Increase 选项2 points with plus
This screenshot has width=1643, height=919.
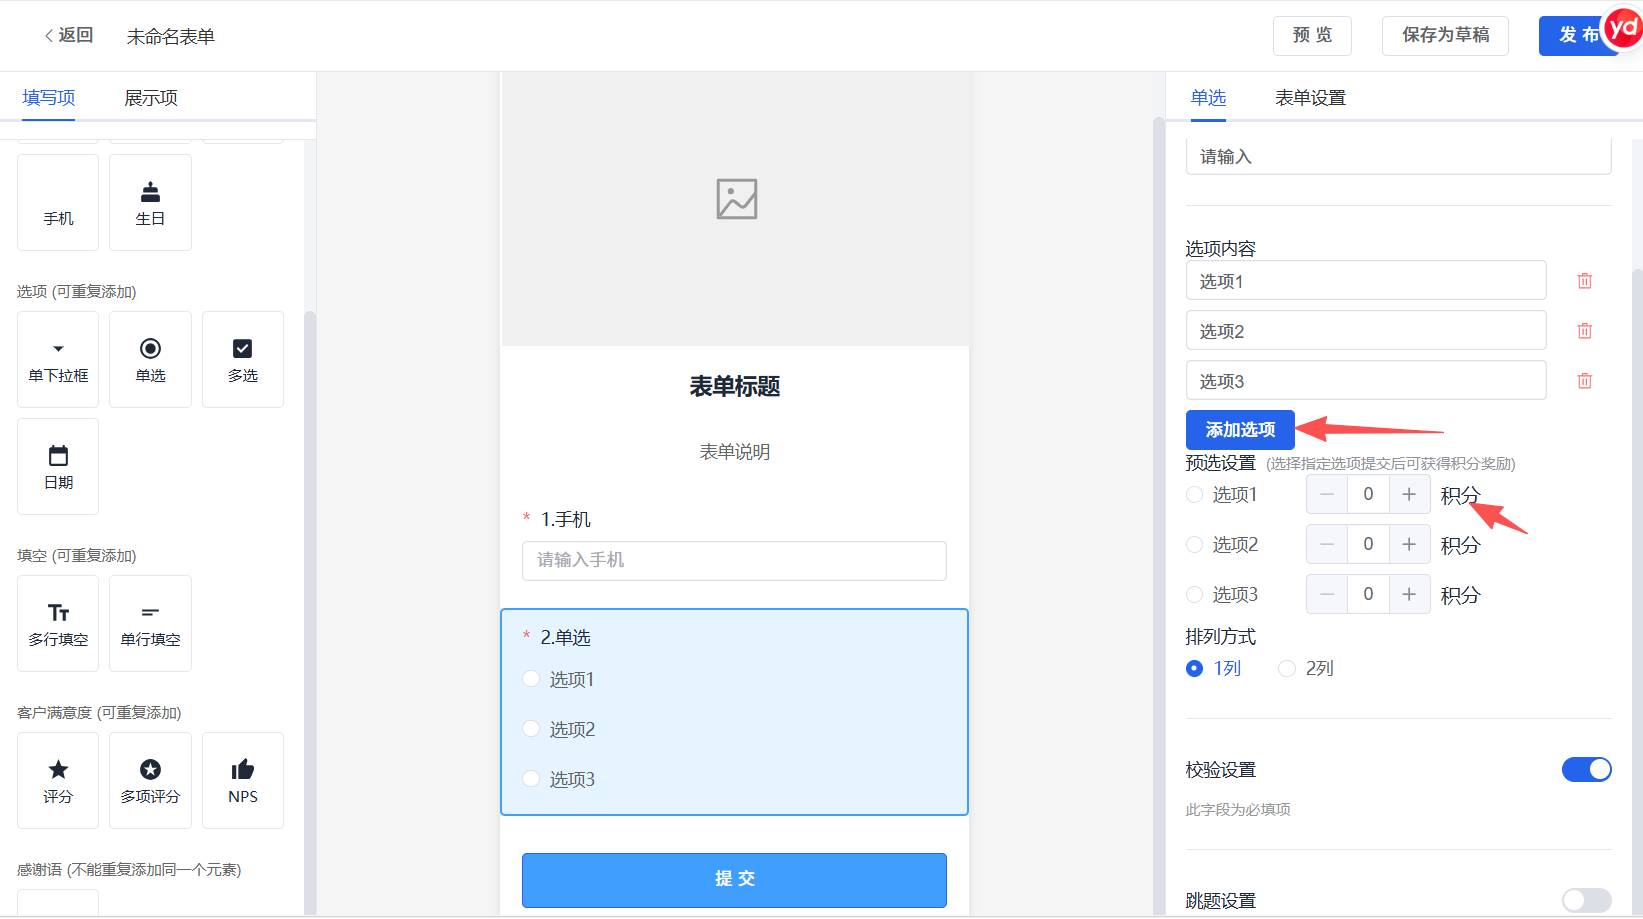pos(1409,544)
